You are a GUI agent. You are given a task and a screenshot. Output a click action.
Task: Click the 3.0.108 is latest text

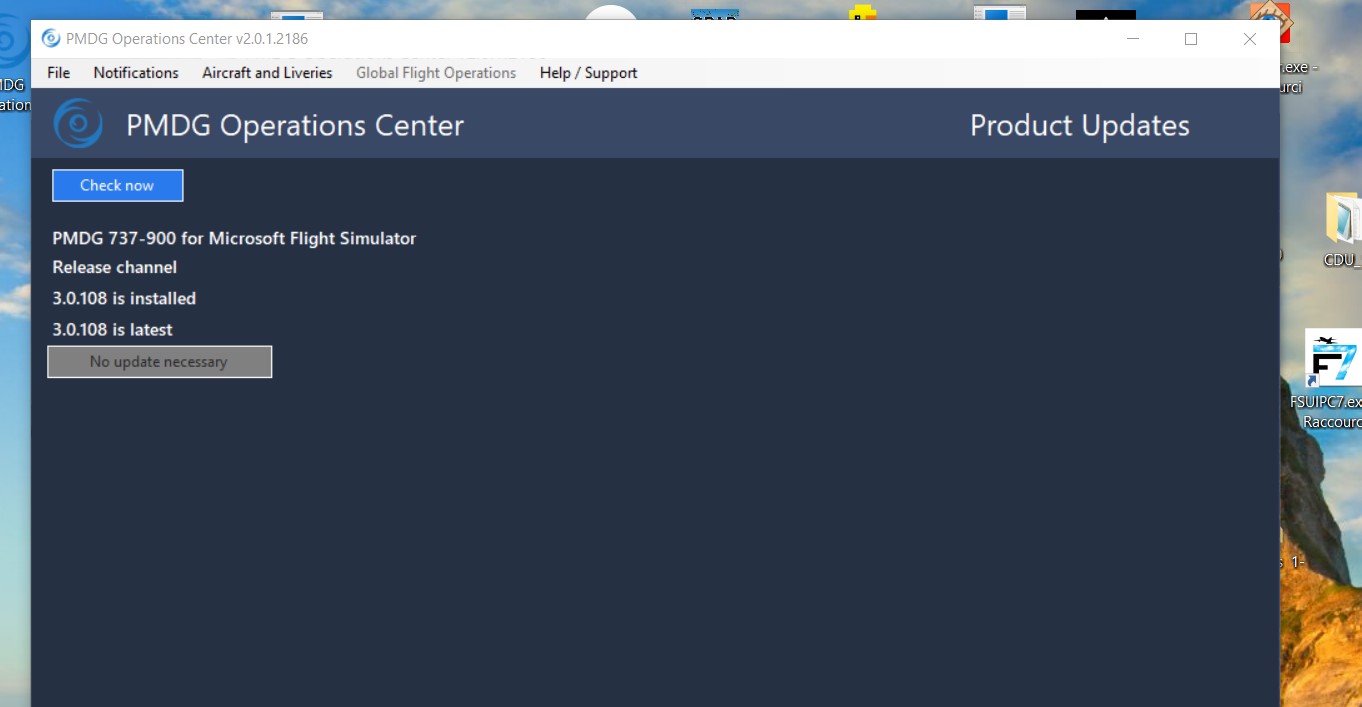(113, 329)
